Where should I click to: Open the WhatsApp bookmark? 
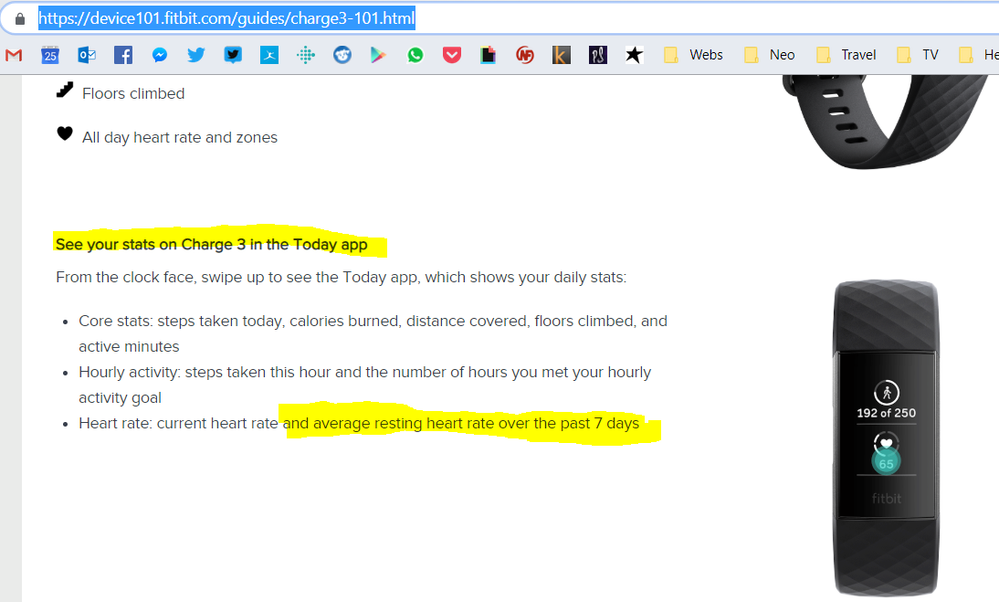pos(415,55)
